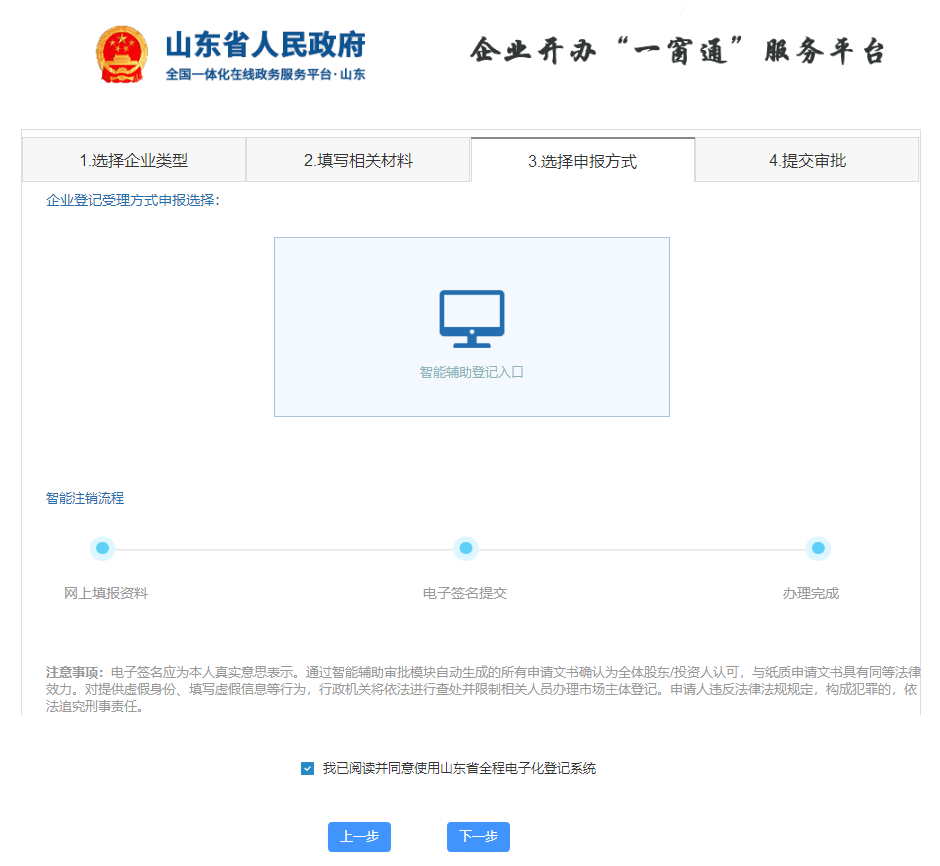This screenshot has width=940, height=866.
Task: Click the 上一步 button
Action: pyautogui.click(x=359, y=837)
